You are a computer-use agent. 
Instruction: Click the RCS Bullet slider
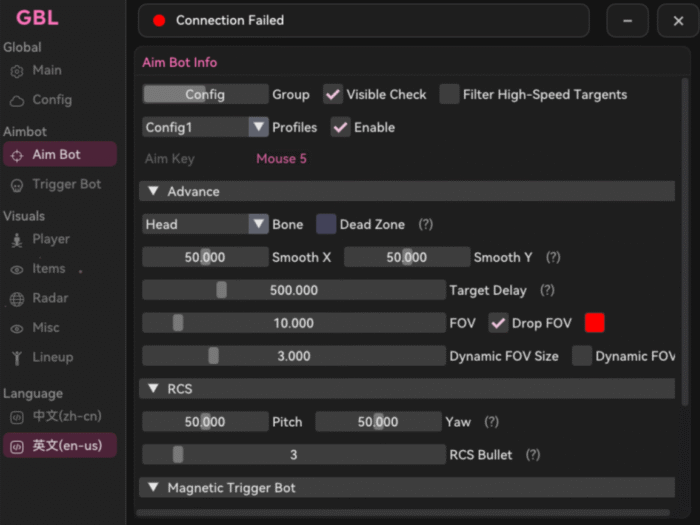pos(294,454)
